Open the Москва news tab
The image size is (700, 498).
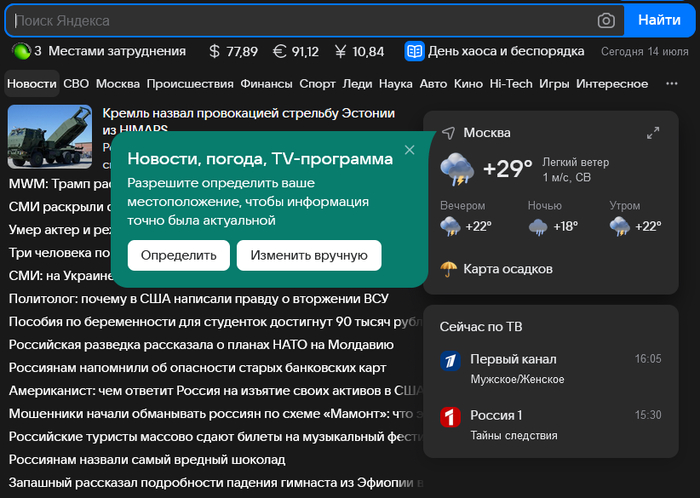[x=118, y=83]
